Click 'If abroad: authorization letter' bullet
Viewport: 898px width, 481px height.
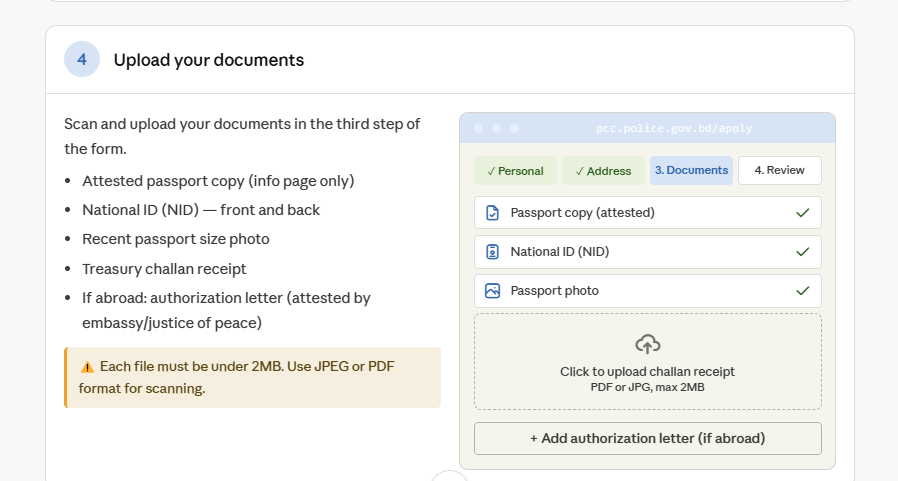[226, 310]
